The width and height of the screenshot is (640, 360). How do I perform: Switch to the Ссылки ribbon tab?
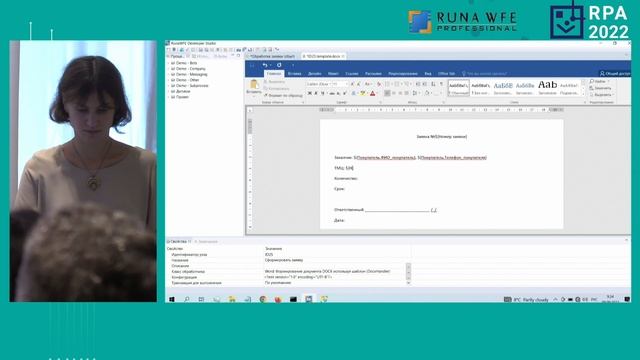point(351,74)
